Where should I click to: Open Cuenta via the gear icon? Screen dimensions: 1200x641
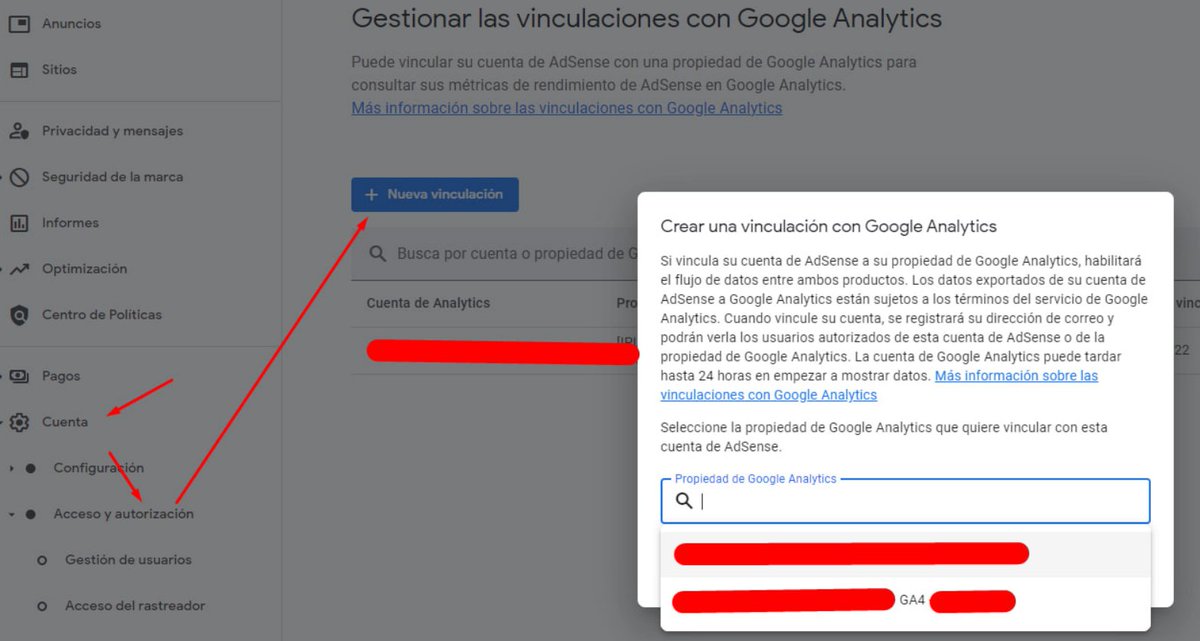point(18,421)
